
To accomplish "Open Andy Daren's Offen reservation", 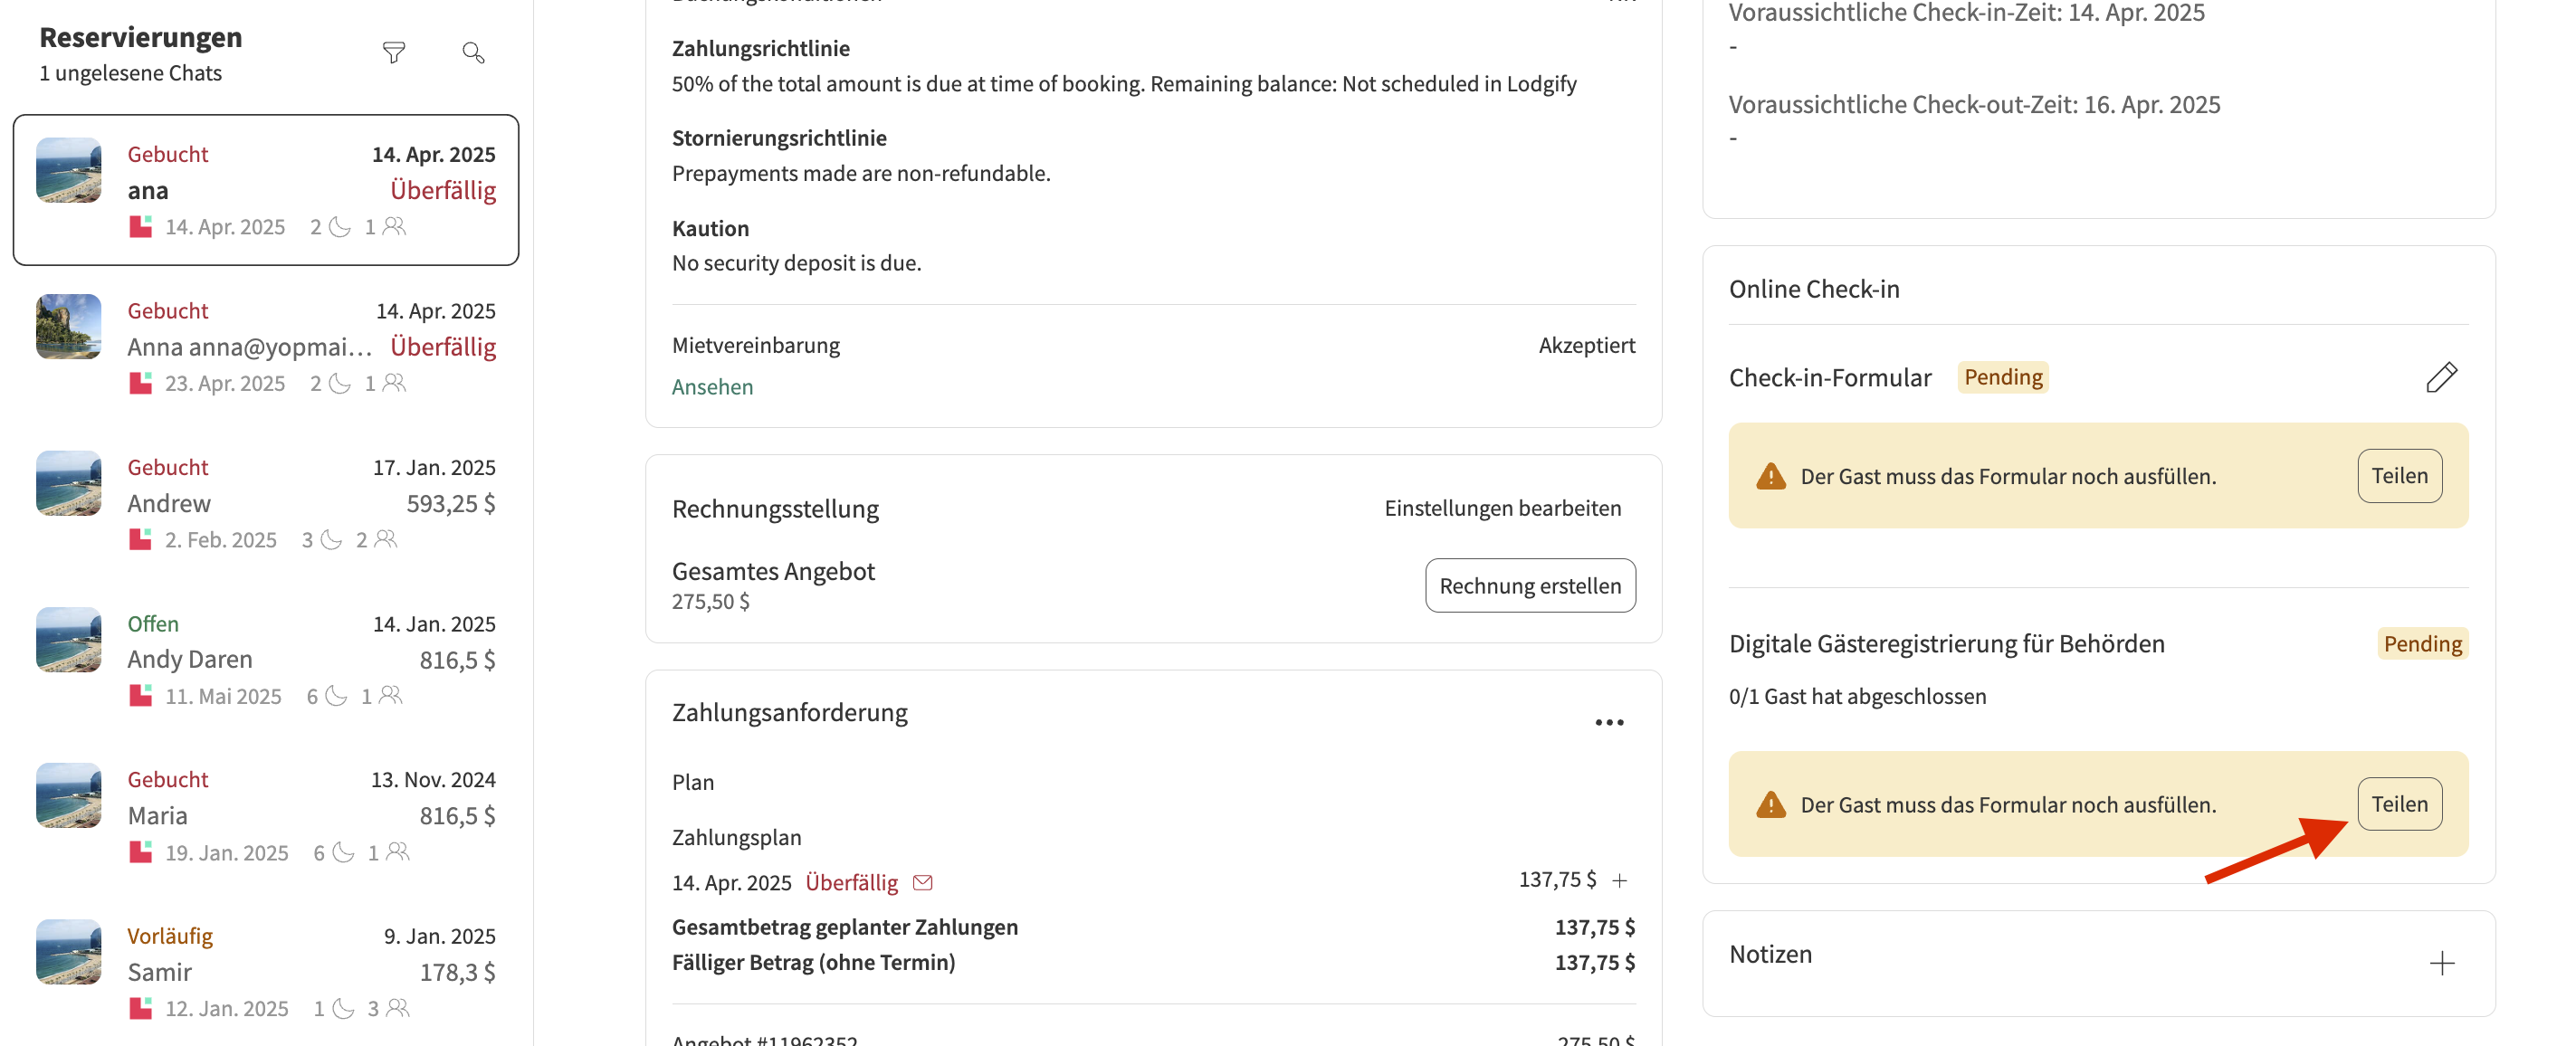I will 266,659.
